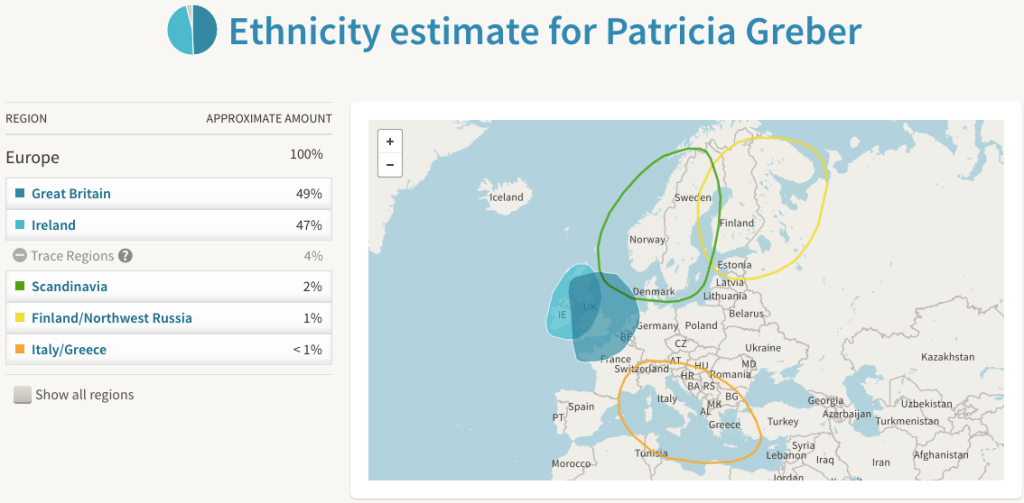Screen dimensions: 1024x503
Task: Open Trace Regions help question mark
Action: [x=126, y=256]
